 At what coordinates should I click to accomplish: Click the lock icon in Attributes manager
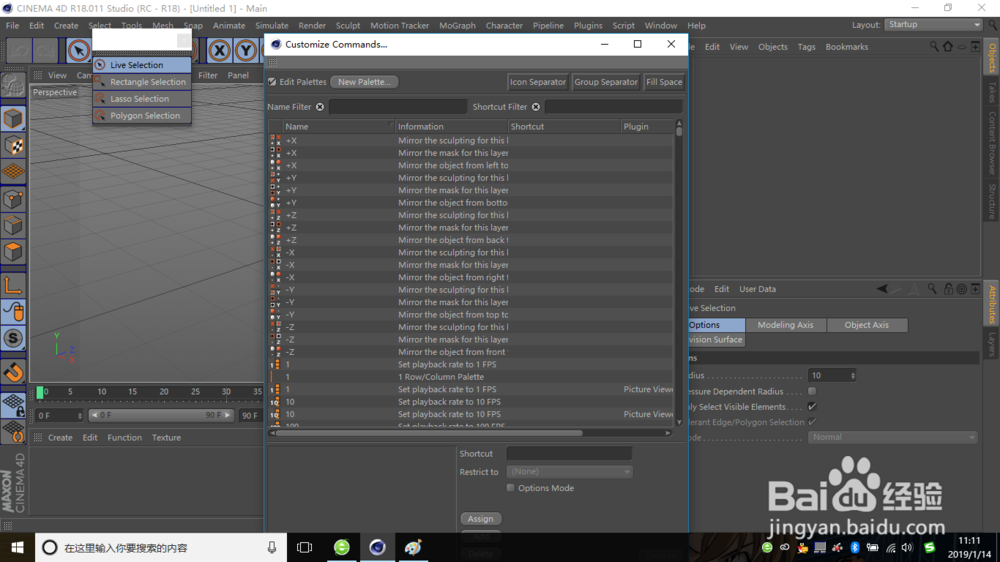pyautogui.click(x=948, y=289)
